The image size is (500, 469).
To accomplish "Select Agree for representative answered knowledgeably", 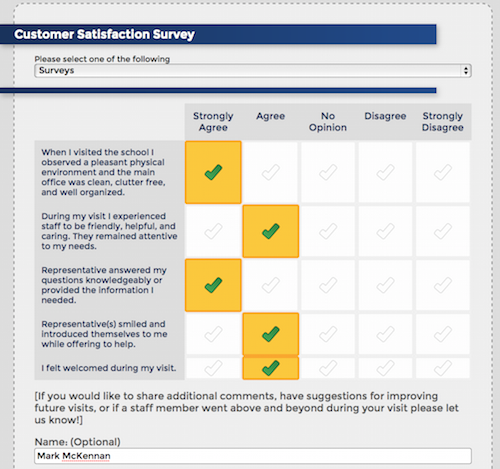I will click(270, 285).
